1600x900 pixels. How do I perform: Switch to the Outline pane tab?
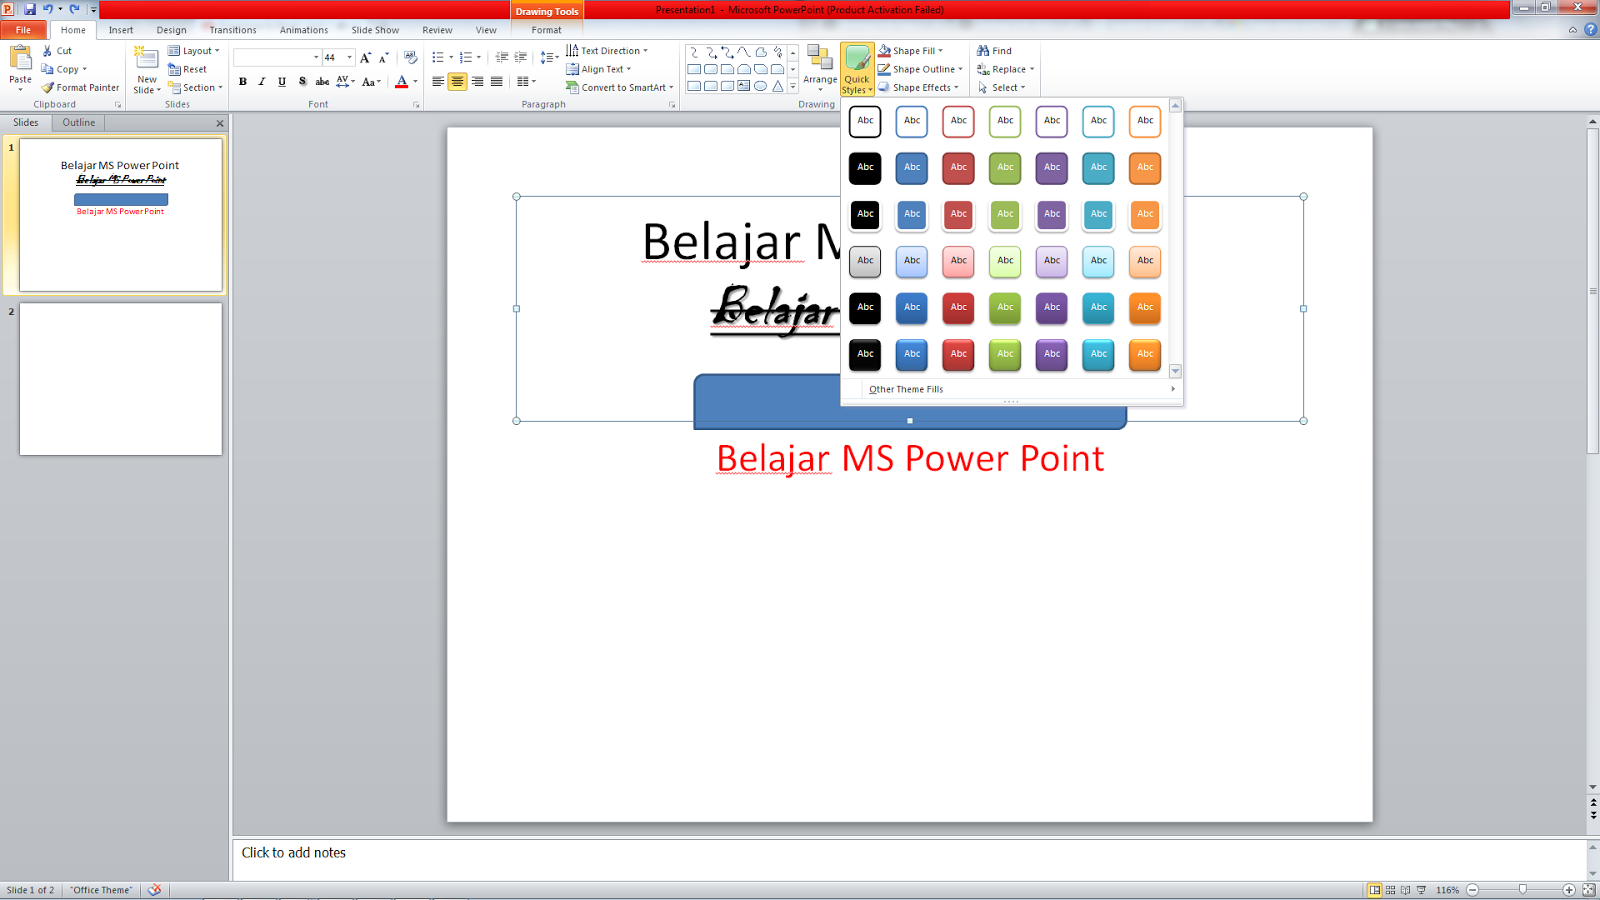(79, 123)
